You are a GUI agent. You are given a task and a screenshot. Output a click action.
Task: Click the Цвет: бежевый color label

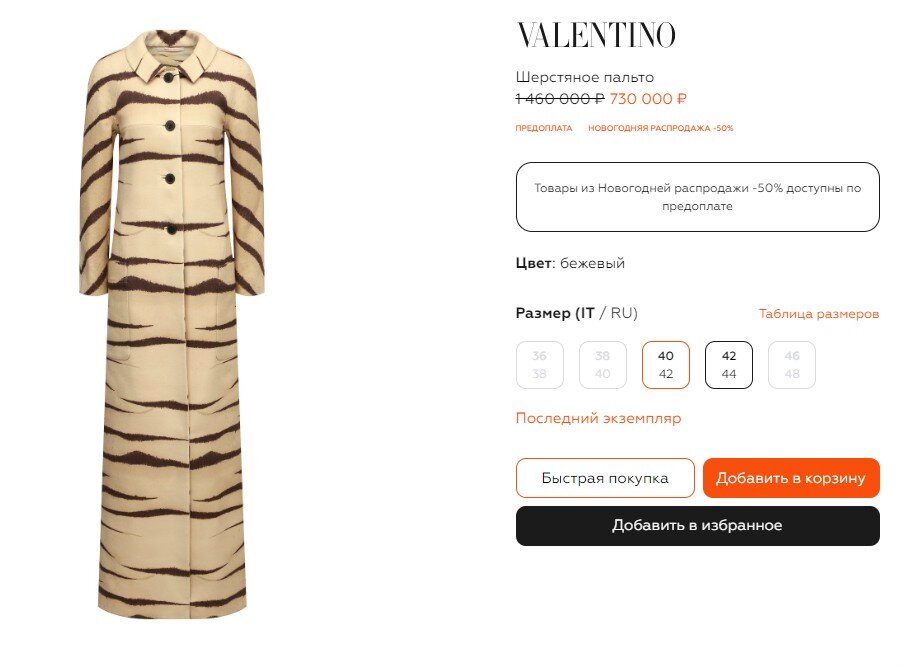(570, 263)
